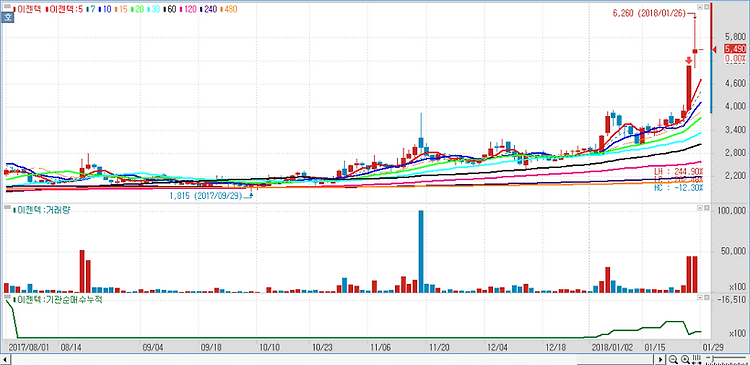The image size is (750, 365).
Task: Click the 01/29 date label
Action: pos(712,346)
